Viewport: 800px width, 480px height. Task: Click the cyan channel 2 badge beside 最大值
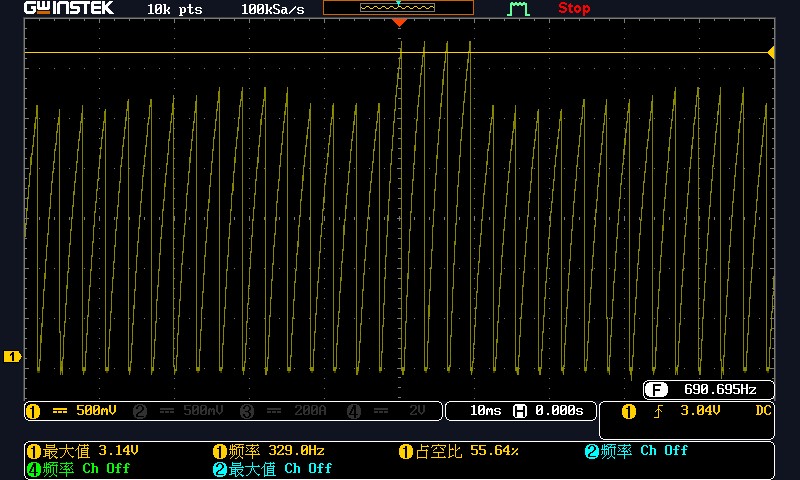[220, 469]
